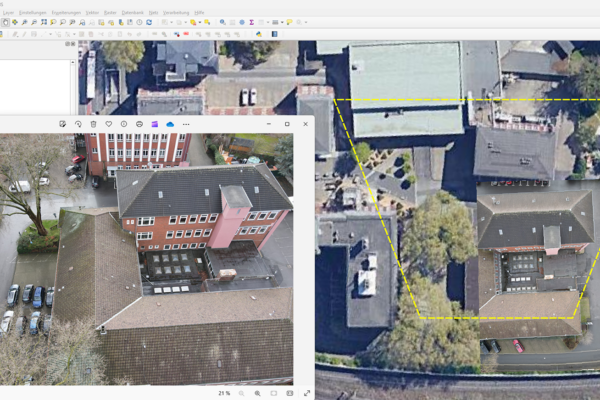The image size is (600, 400).
Task: Click the fit-to-window icon in photo viewer
Action: [274, 393]
